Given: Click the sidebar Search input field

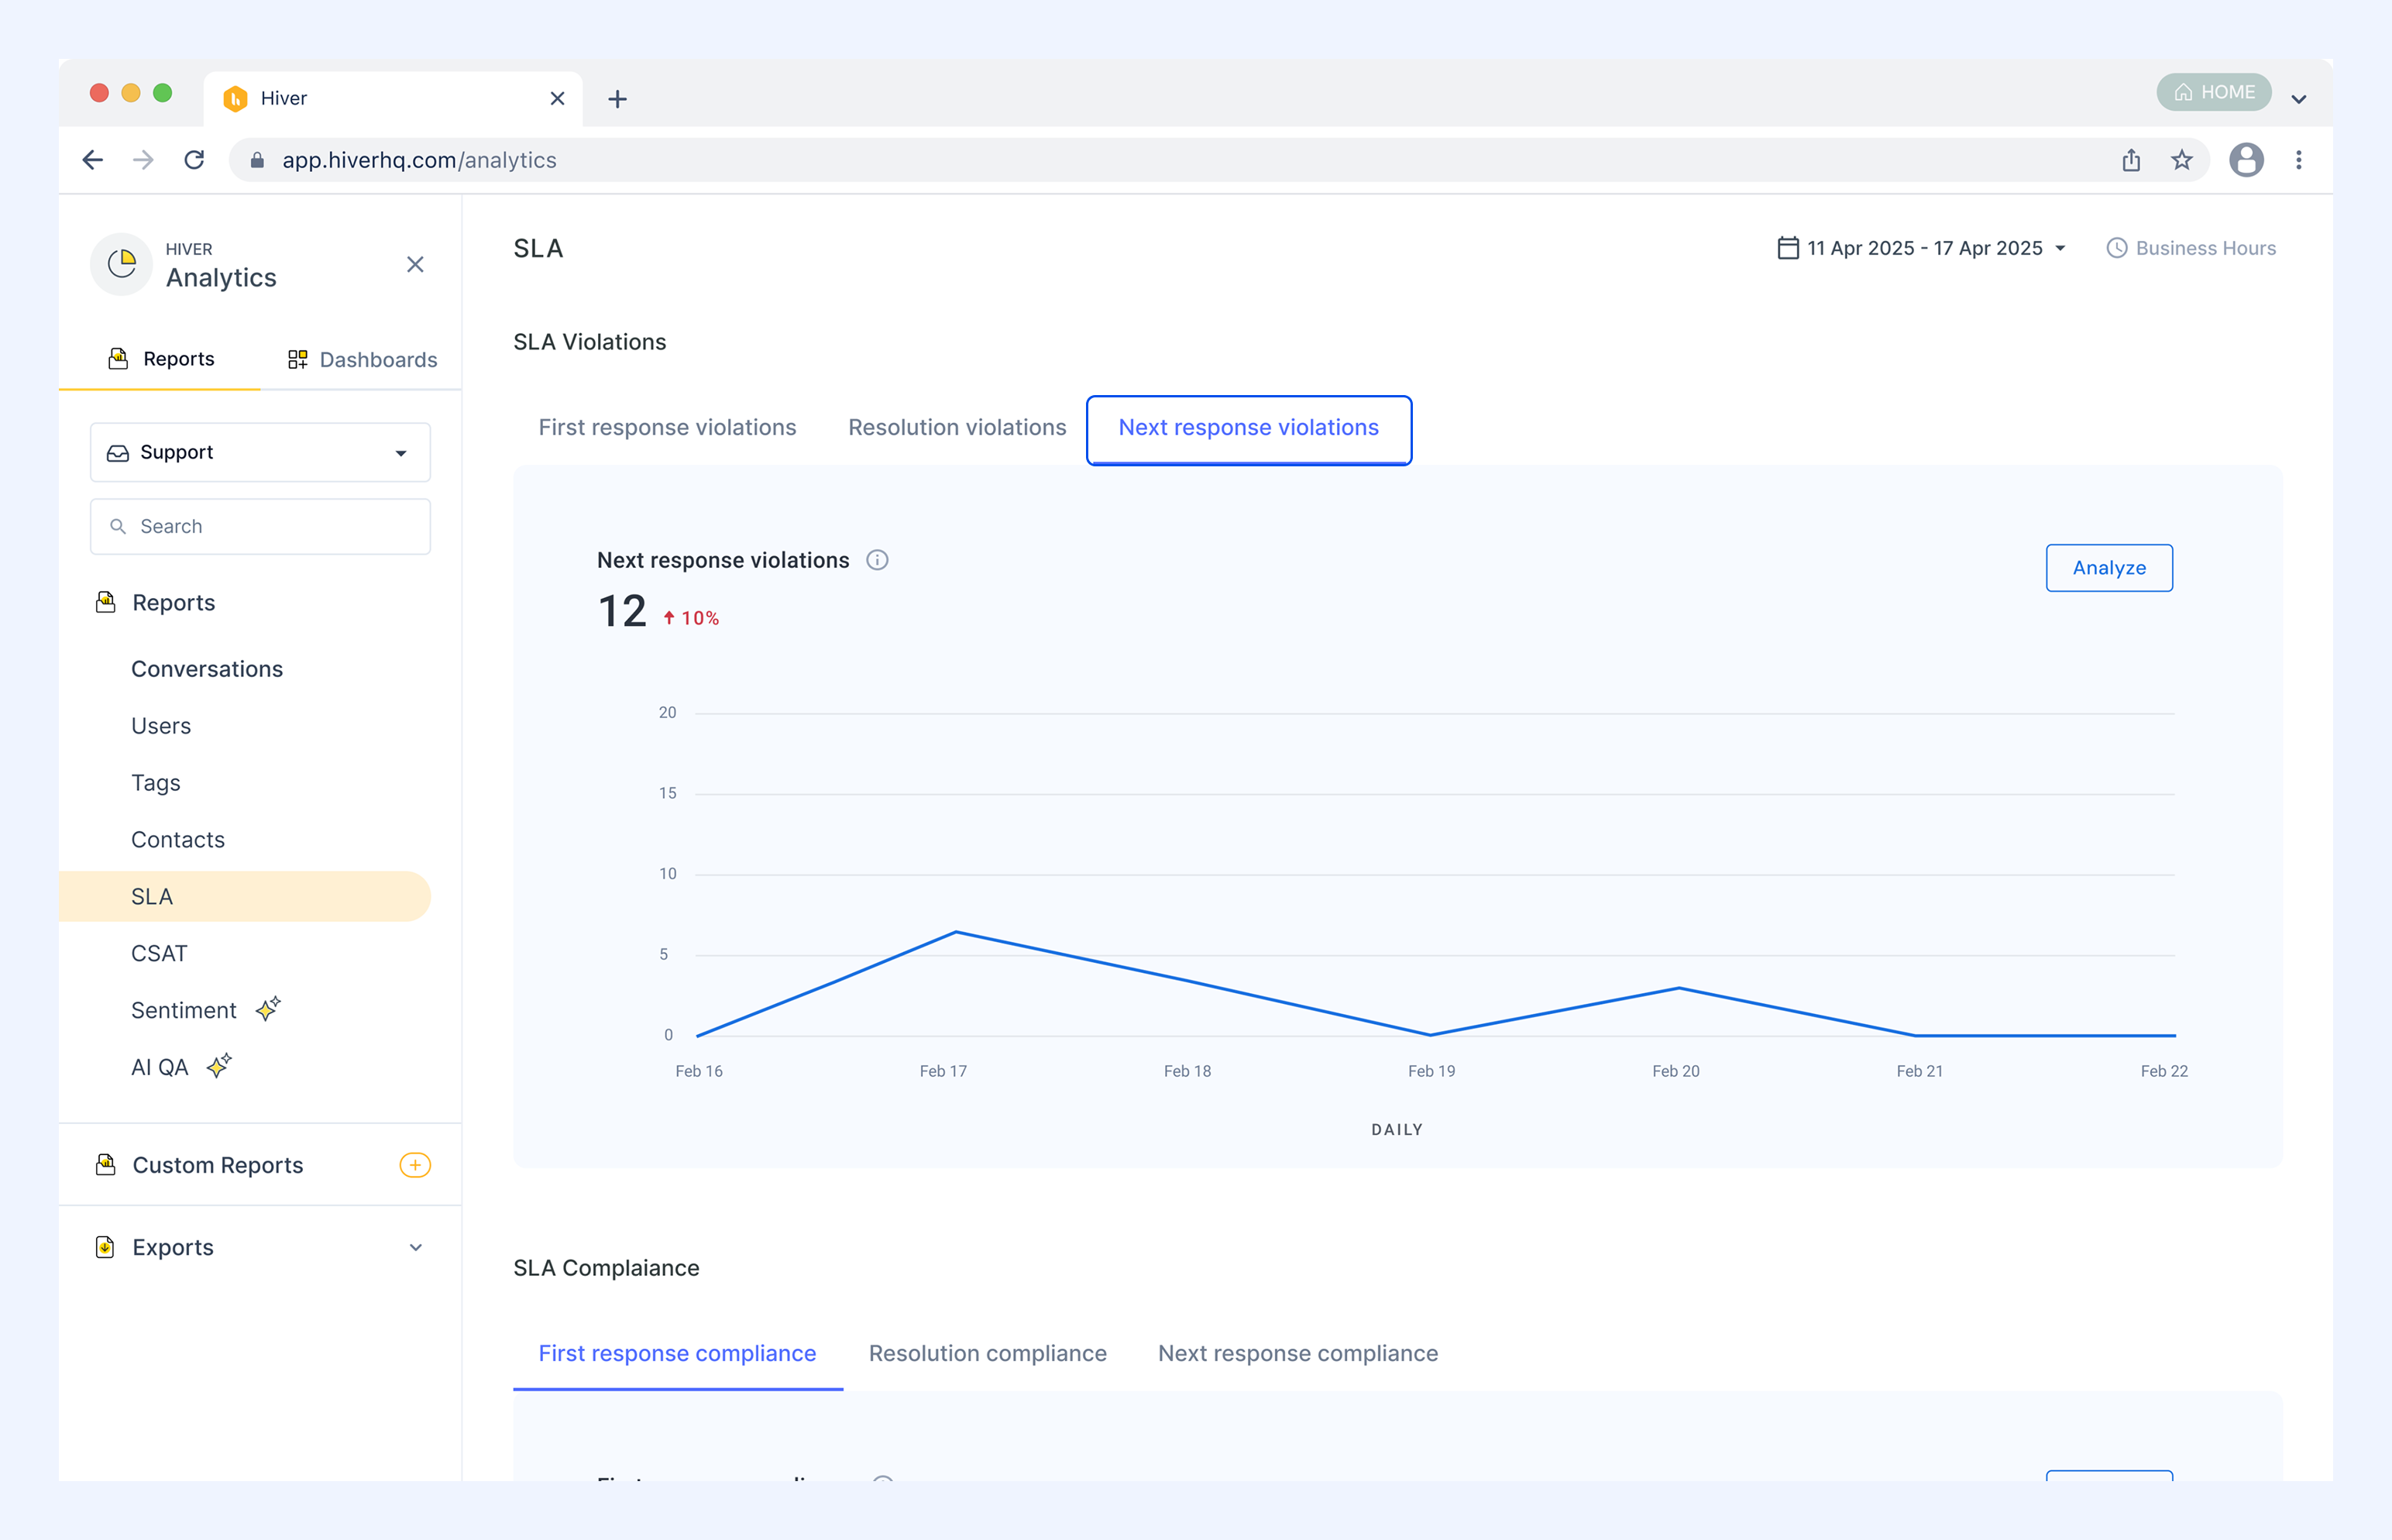Looking at the screenshot, I should point(260,526).
